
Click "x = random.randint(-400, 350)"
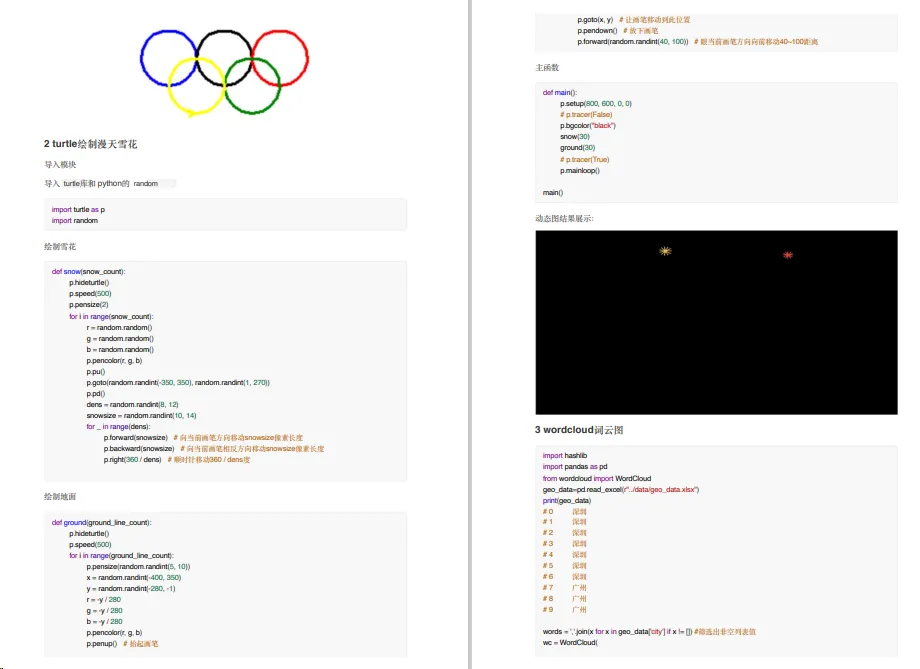tap(134, 577)
